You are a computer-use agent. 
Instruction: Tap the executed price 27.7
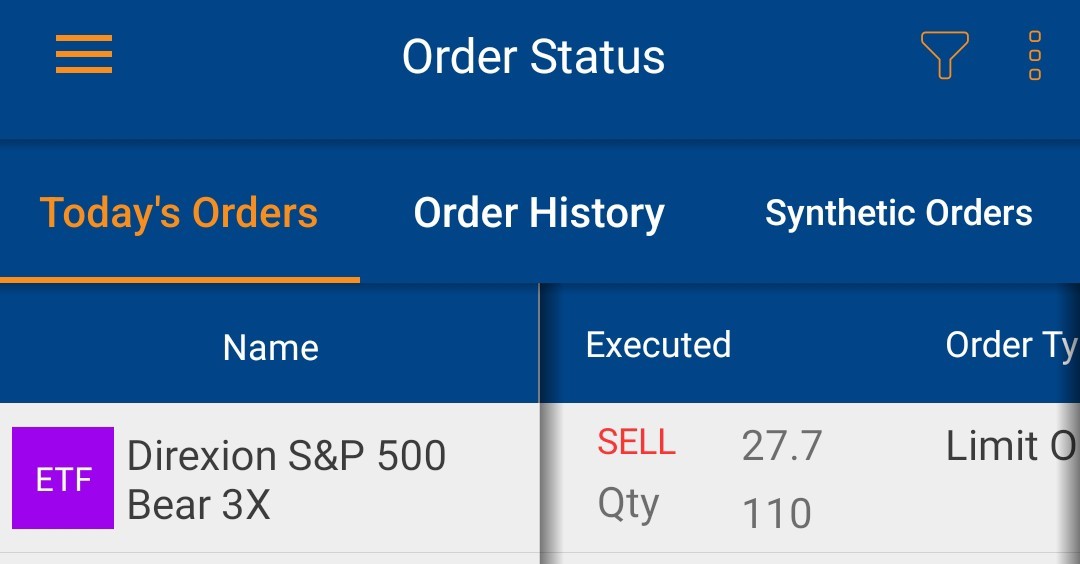pos(782,446)
